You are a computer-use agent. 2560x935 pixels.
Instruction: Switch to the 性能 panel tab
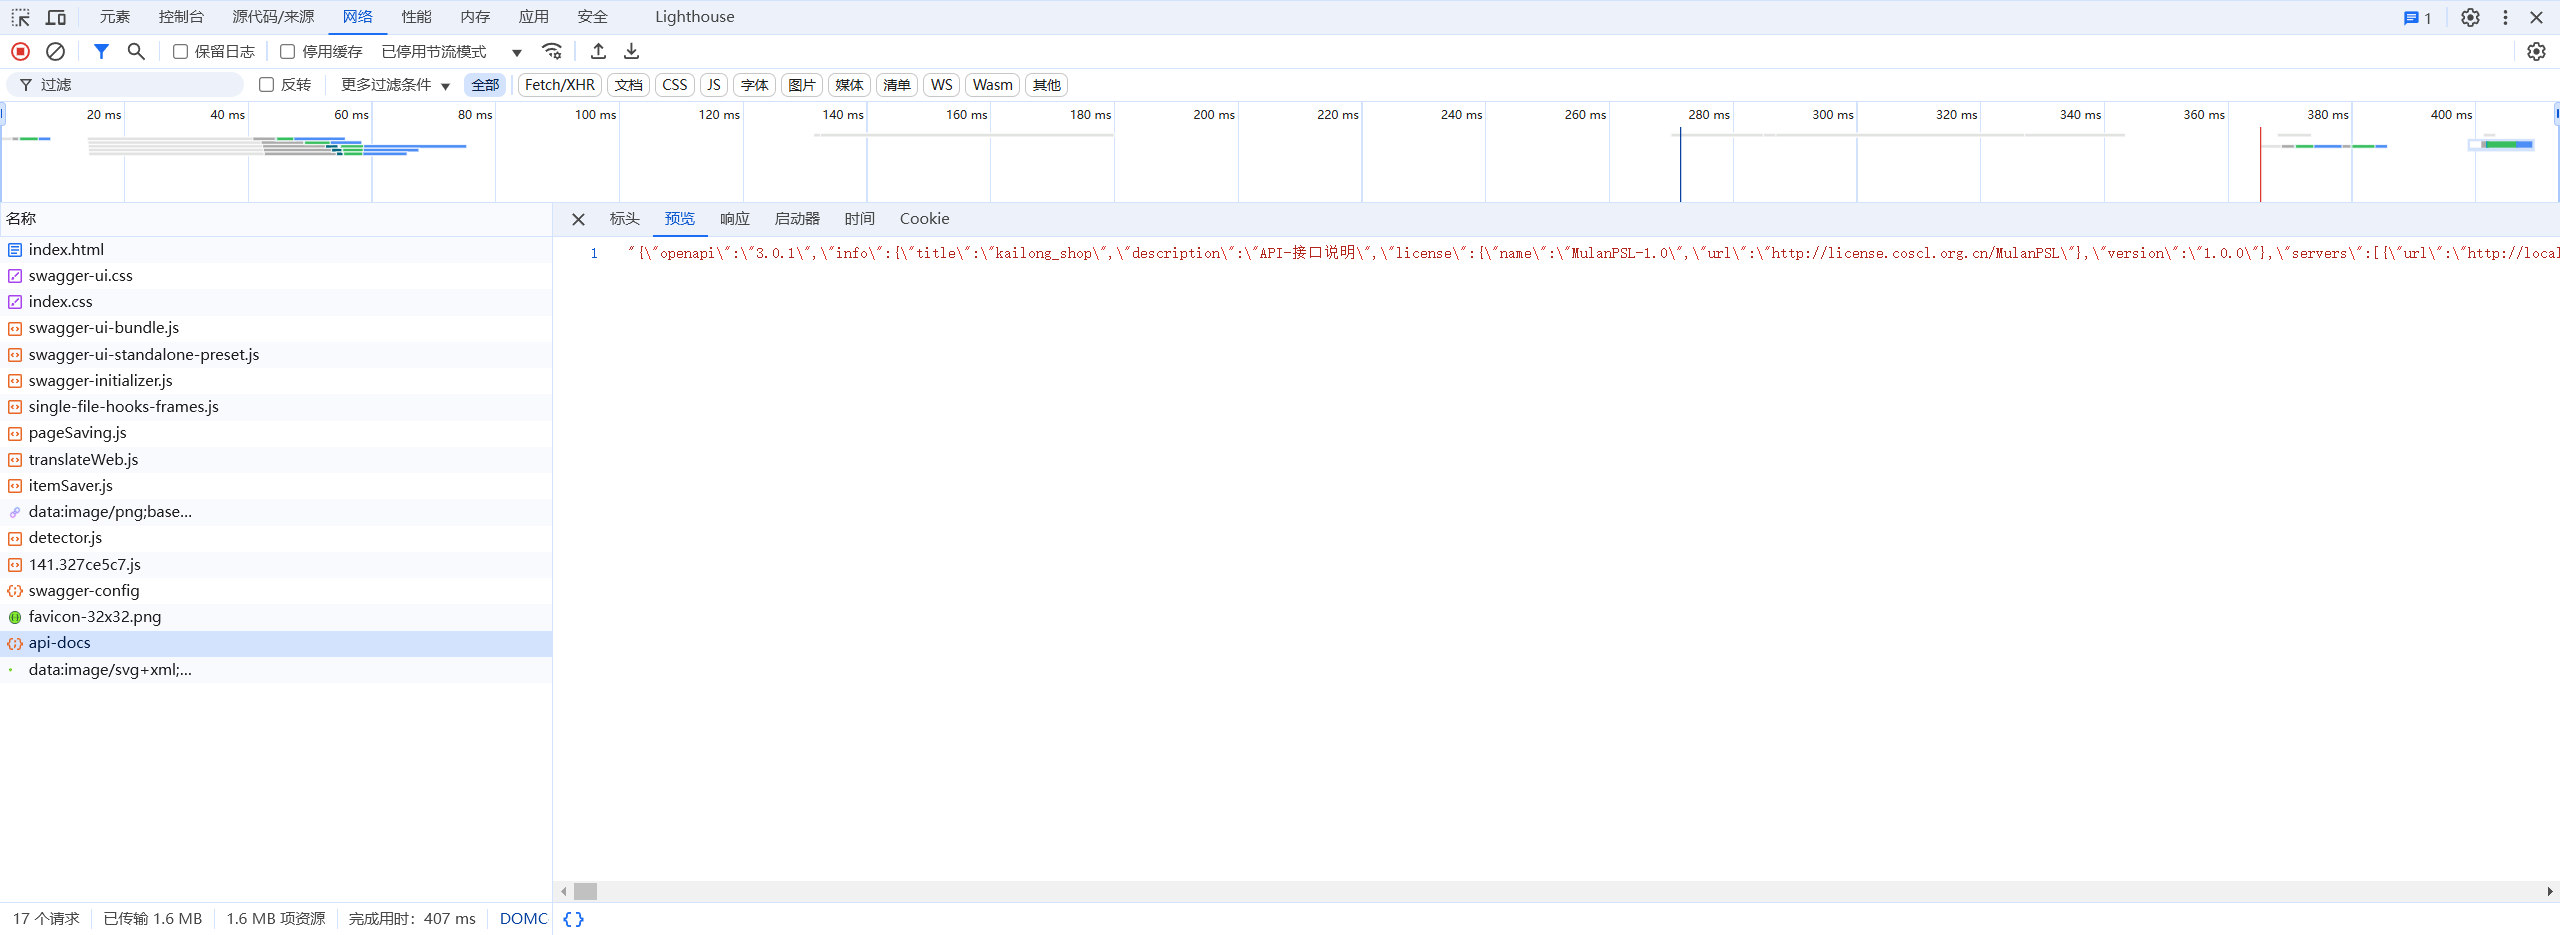[416, 17]
